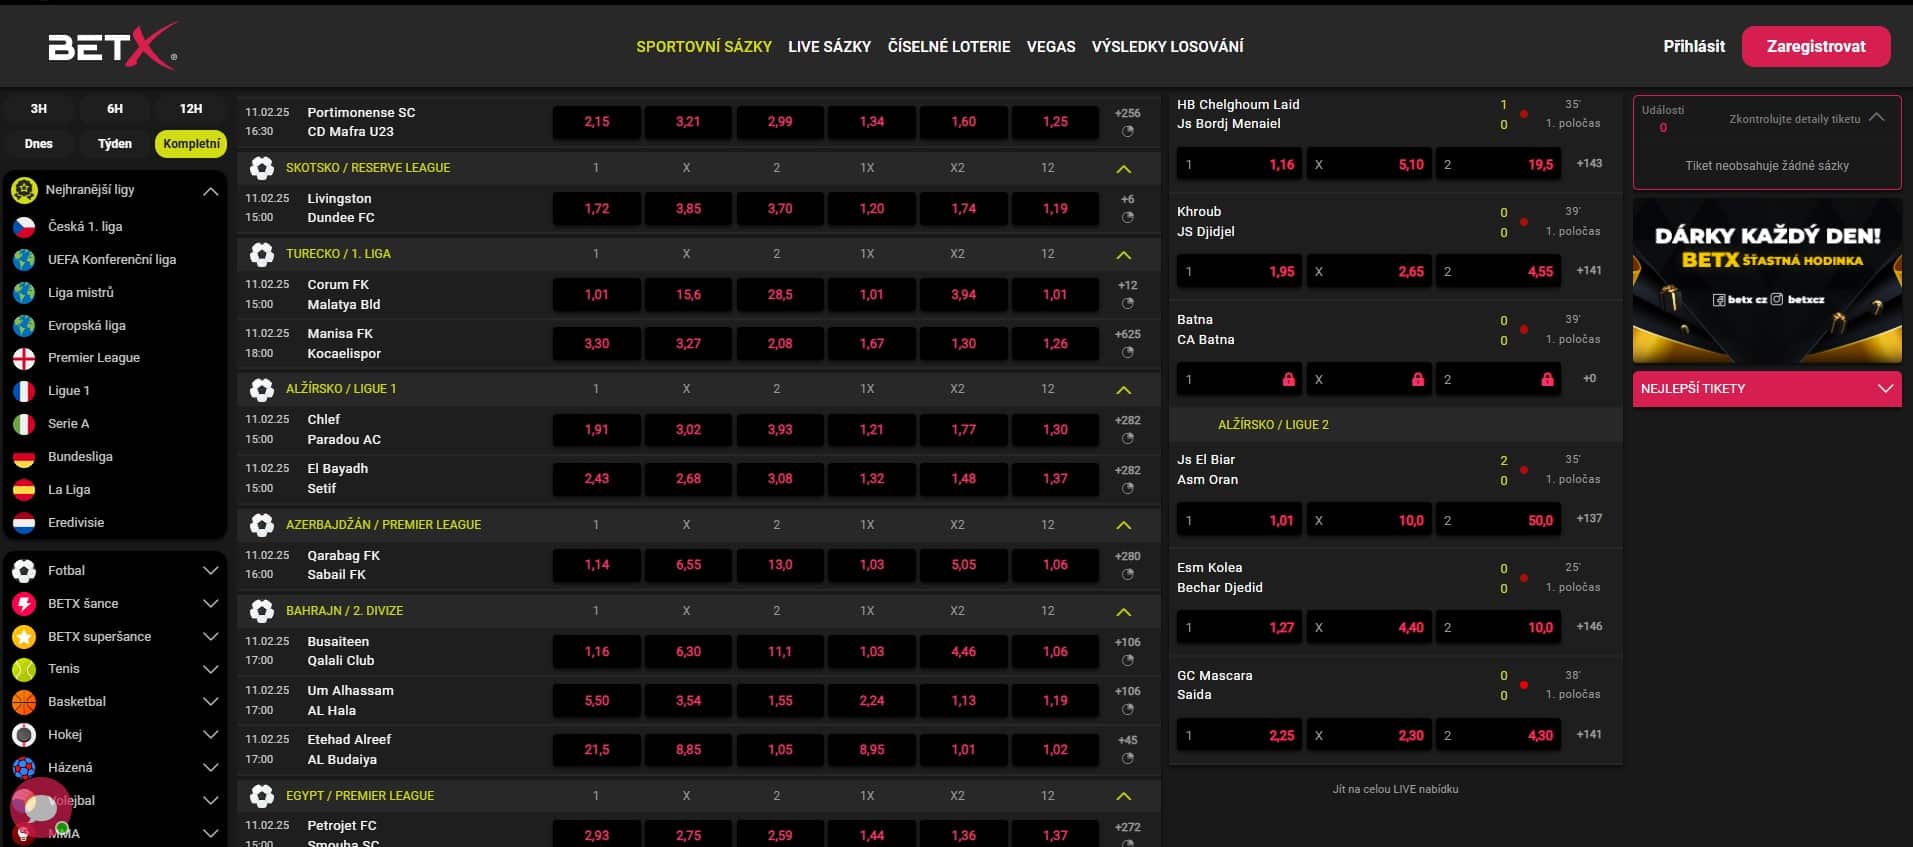Click the BetX logo
The width and height of the screenshot is (1913, 847).
click(113, 46)
